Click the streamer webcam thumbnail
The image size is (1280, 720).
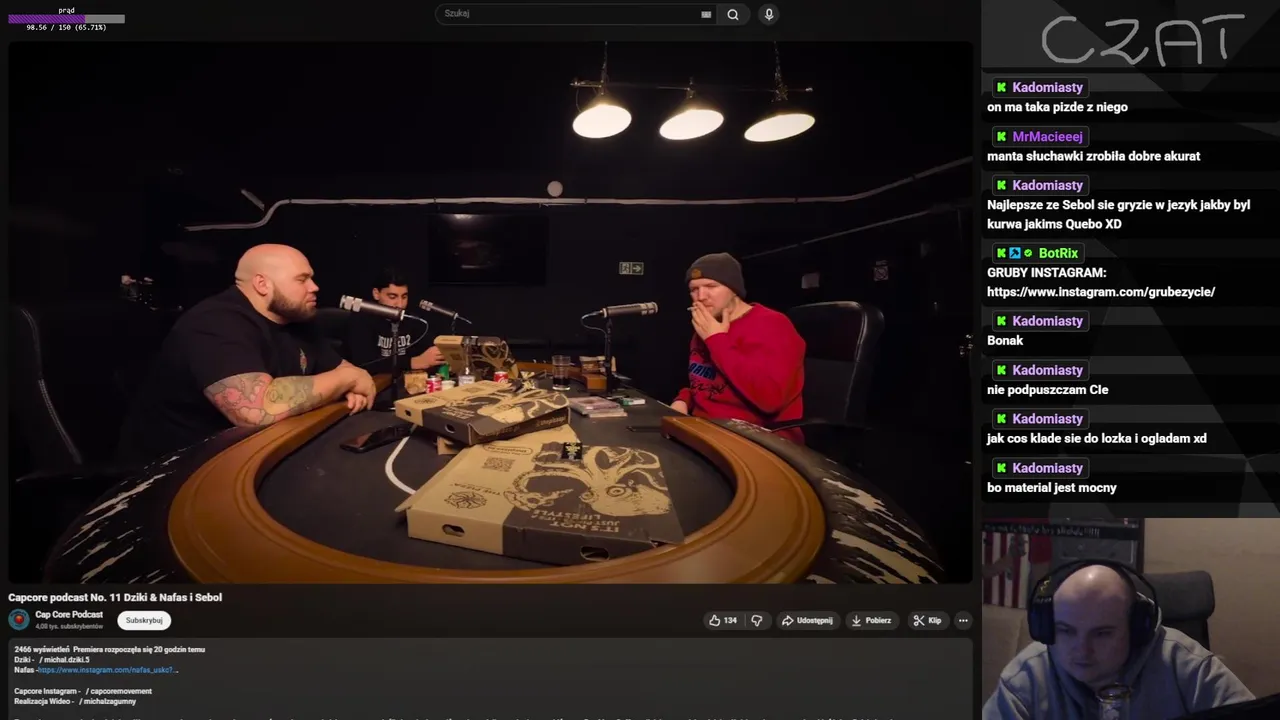(1130, 619)
